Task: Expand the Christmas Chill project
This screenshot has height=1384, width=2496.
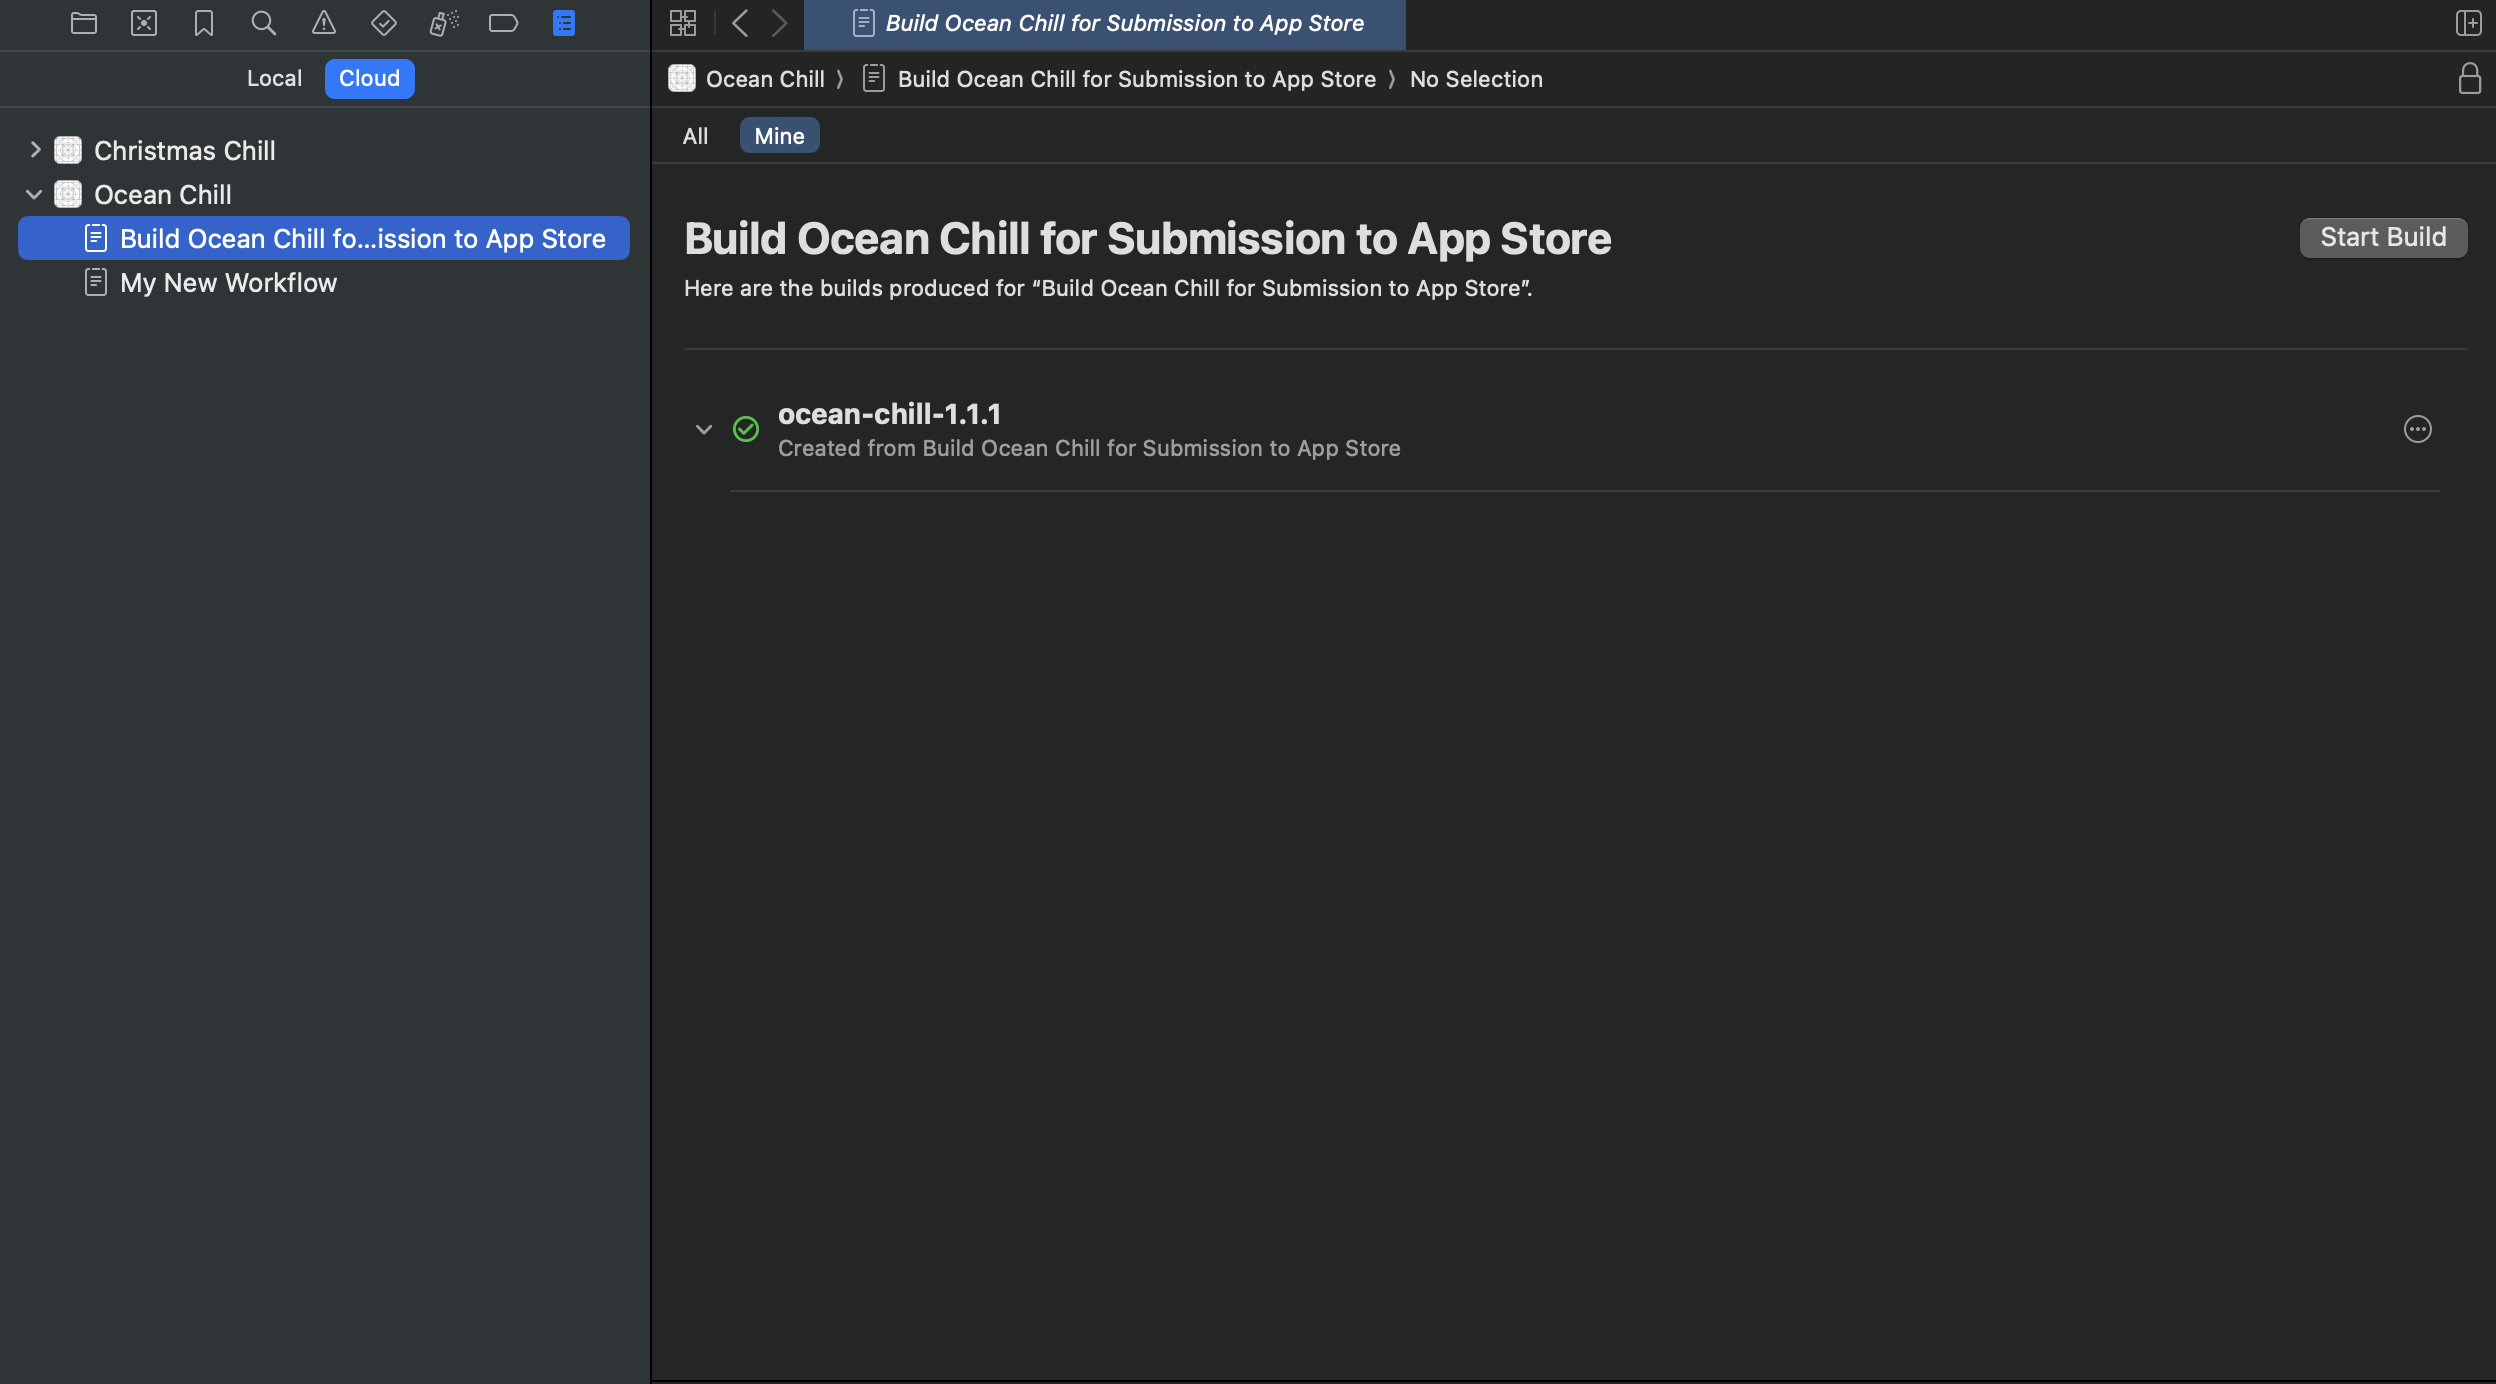Action: 34,150
